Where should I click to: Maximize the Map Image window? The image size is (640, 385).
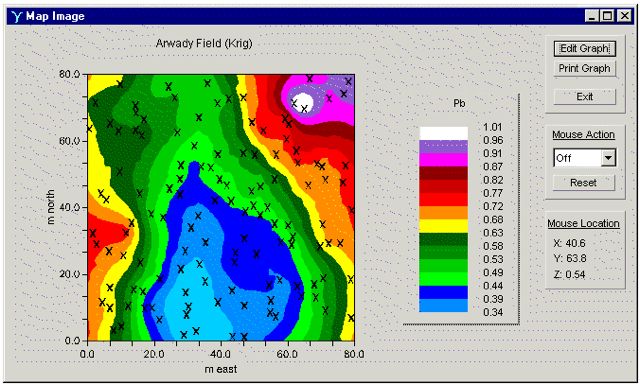pos(607,16)
